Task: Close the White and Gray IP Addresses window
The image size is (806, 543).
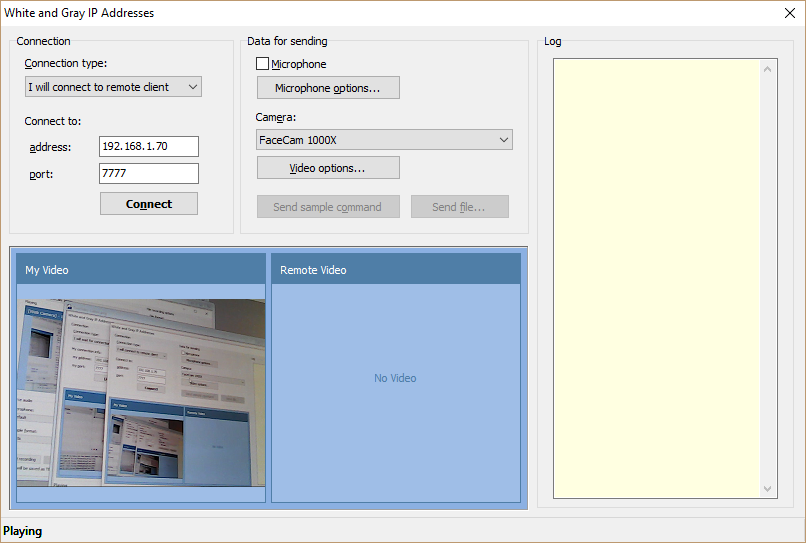Action: coord(789,13)
